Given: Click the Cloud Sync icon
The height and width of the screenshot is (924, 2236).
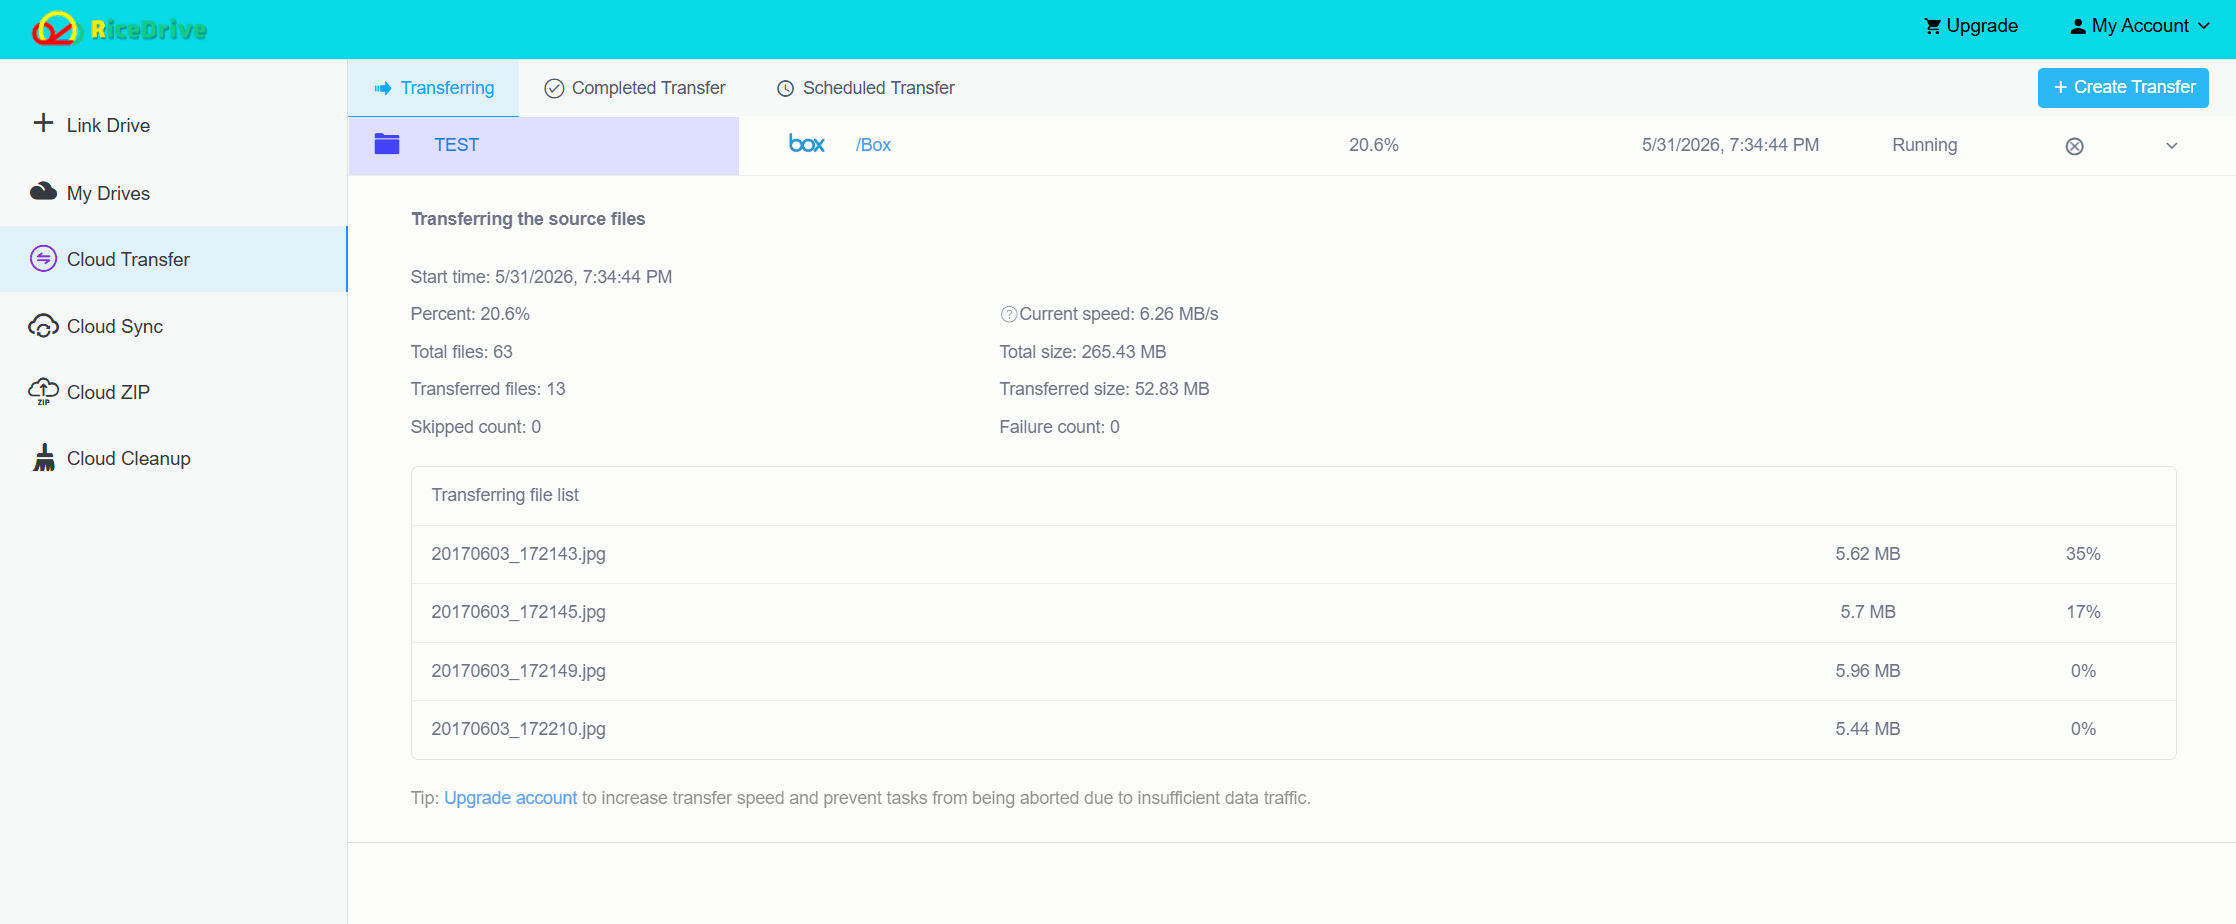Looking at the screenshot, I should [43, 326].
